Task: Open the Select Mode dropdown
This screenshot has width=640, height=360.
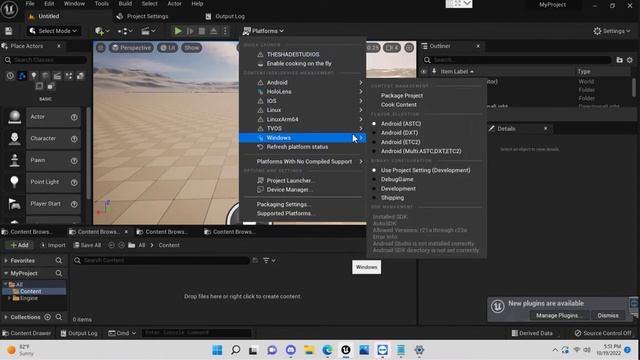Action: point(53,31)
